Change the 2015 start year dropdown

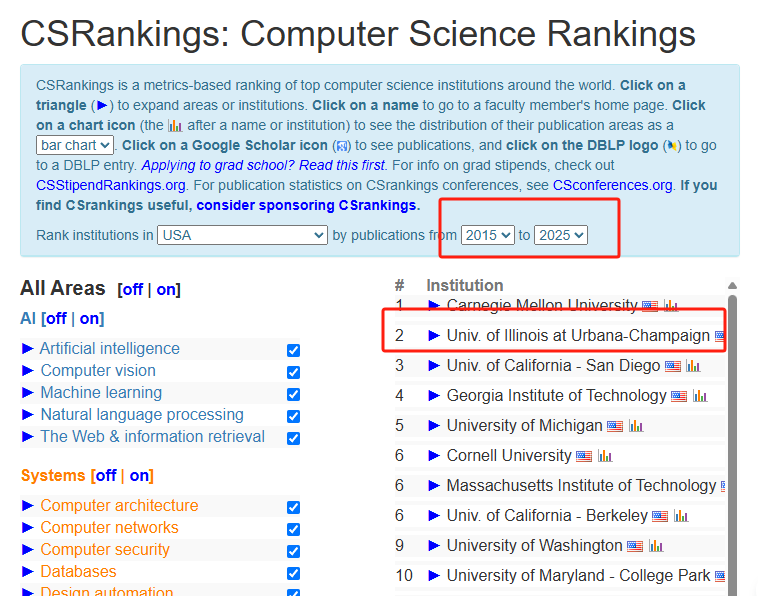487,235
